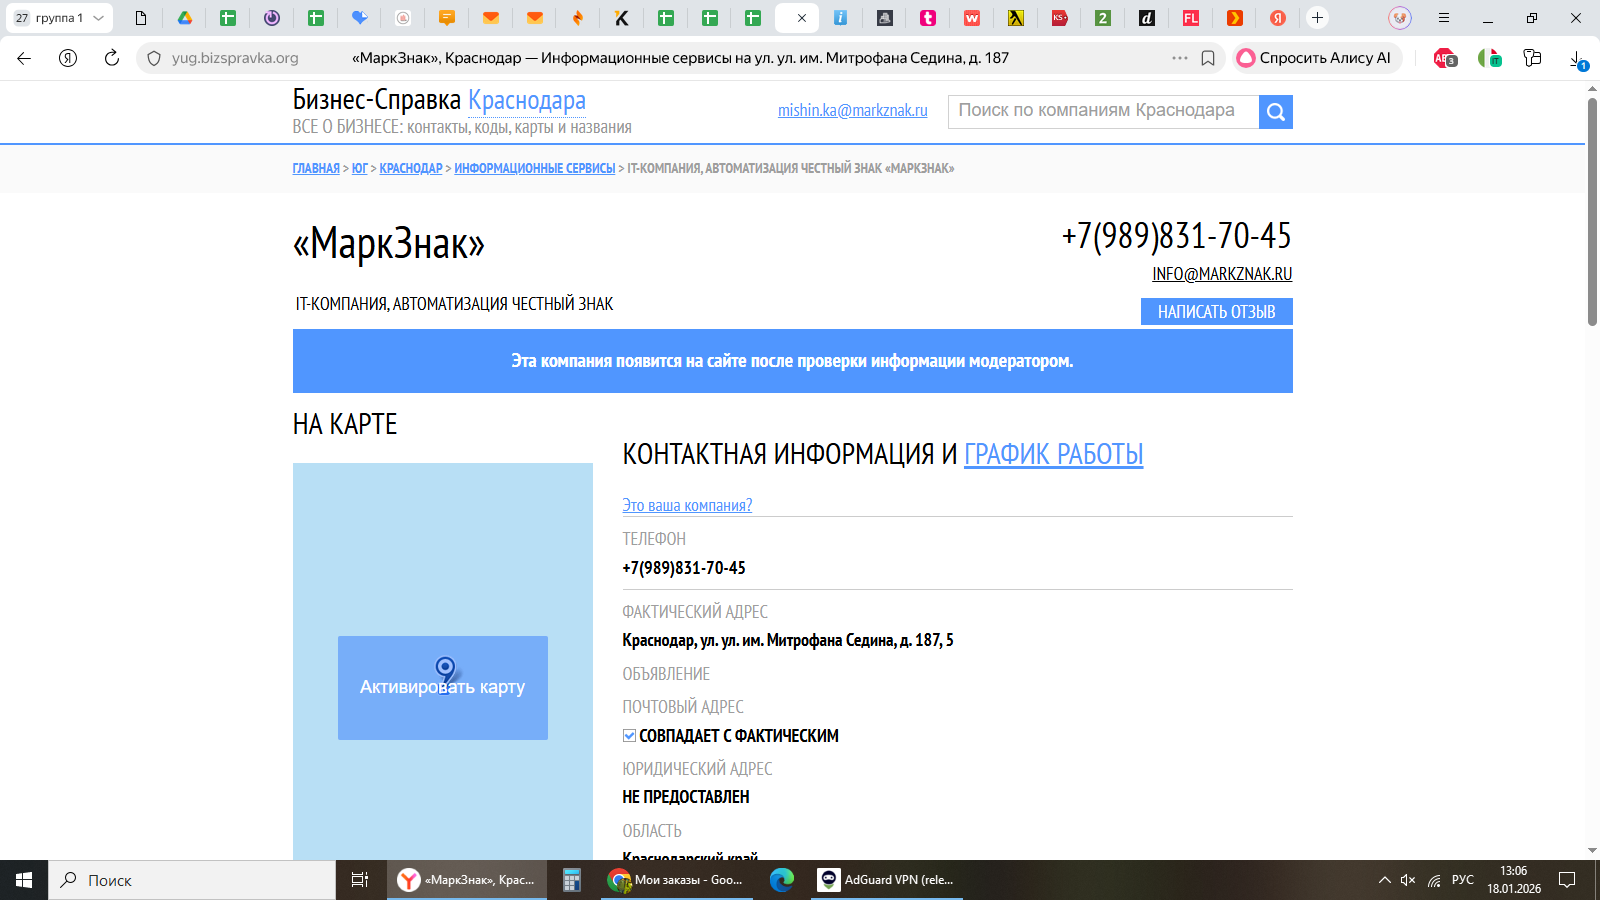Click the Yandex home Я button
Viewport: 1600px width, 900px height.
click(68, 58)
